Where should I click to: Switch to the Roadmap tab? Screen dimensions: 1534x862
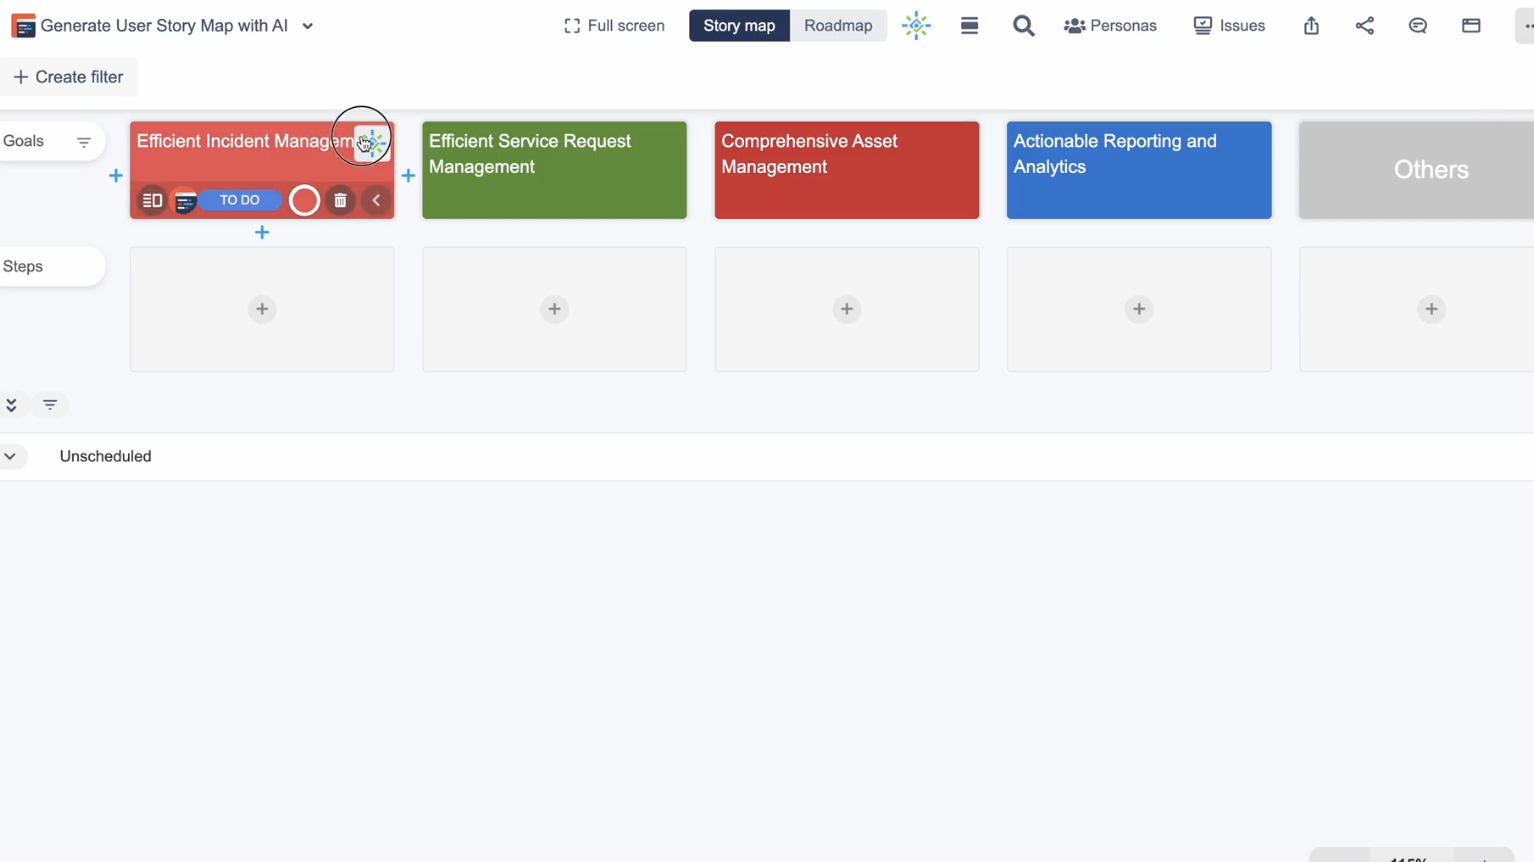[x=837, y=26]
